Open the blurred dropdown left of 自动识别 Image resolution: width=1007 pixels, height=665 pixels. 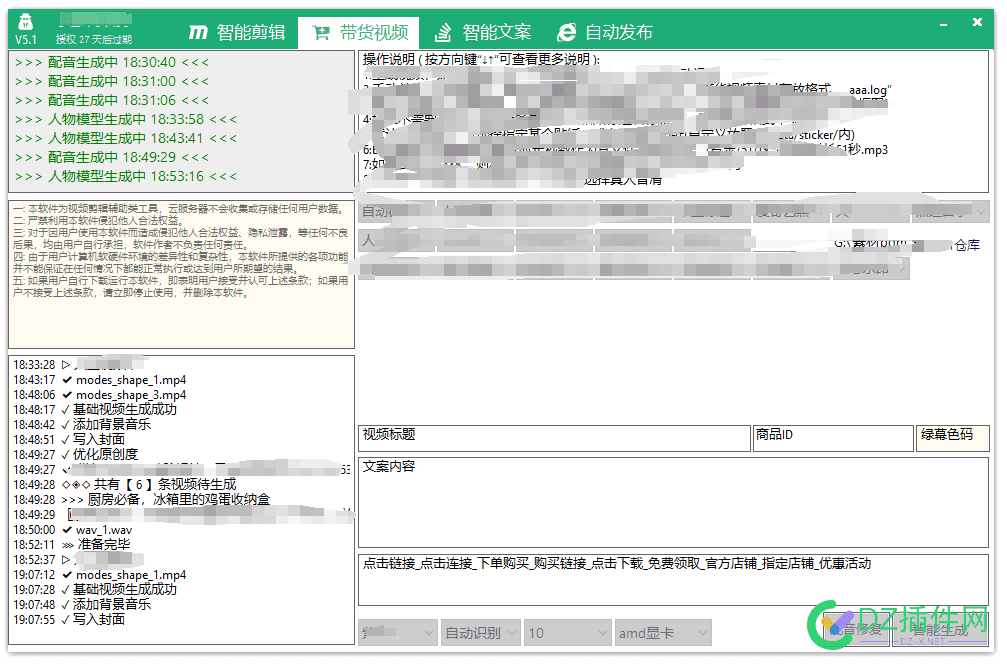tap(398, 633)
